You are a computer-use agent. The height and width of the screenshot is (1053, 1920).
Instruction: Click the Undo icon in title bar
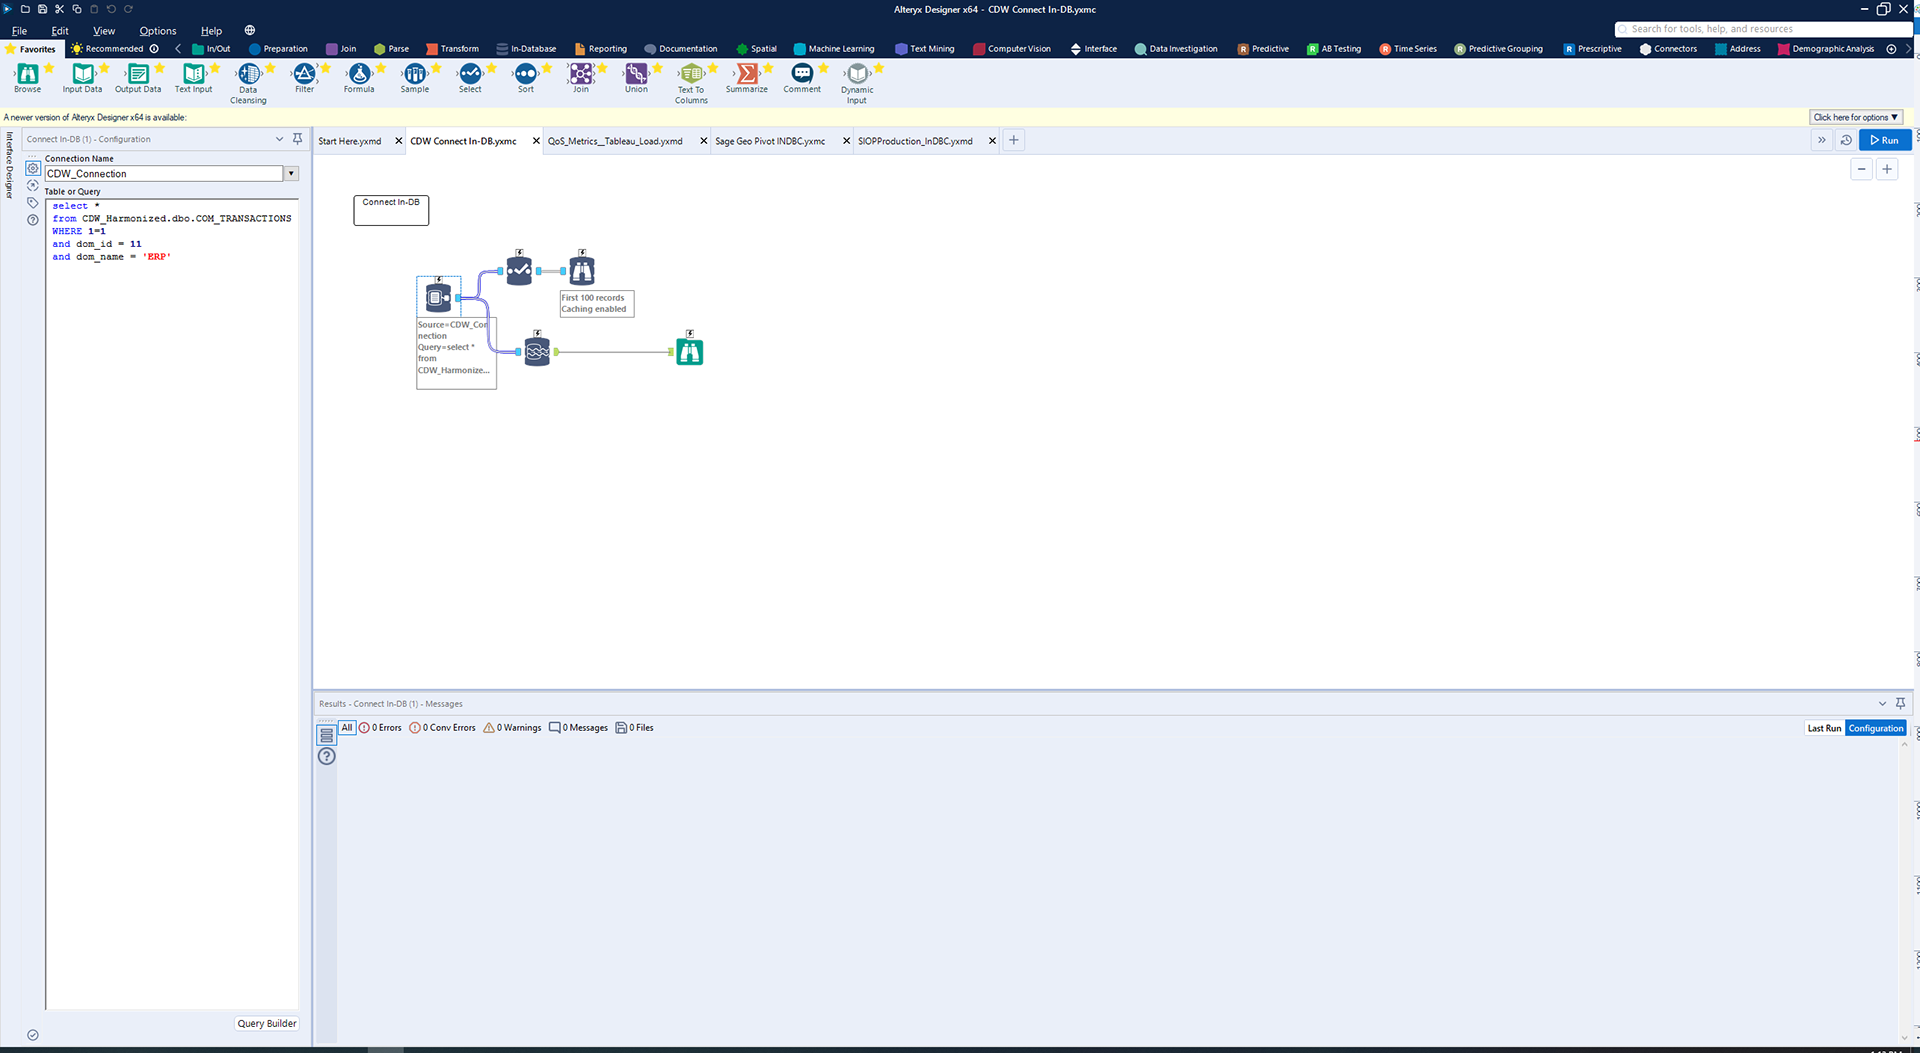point(111,9)
